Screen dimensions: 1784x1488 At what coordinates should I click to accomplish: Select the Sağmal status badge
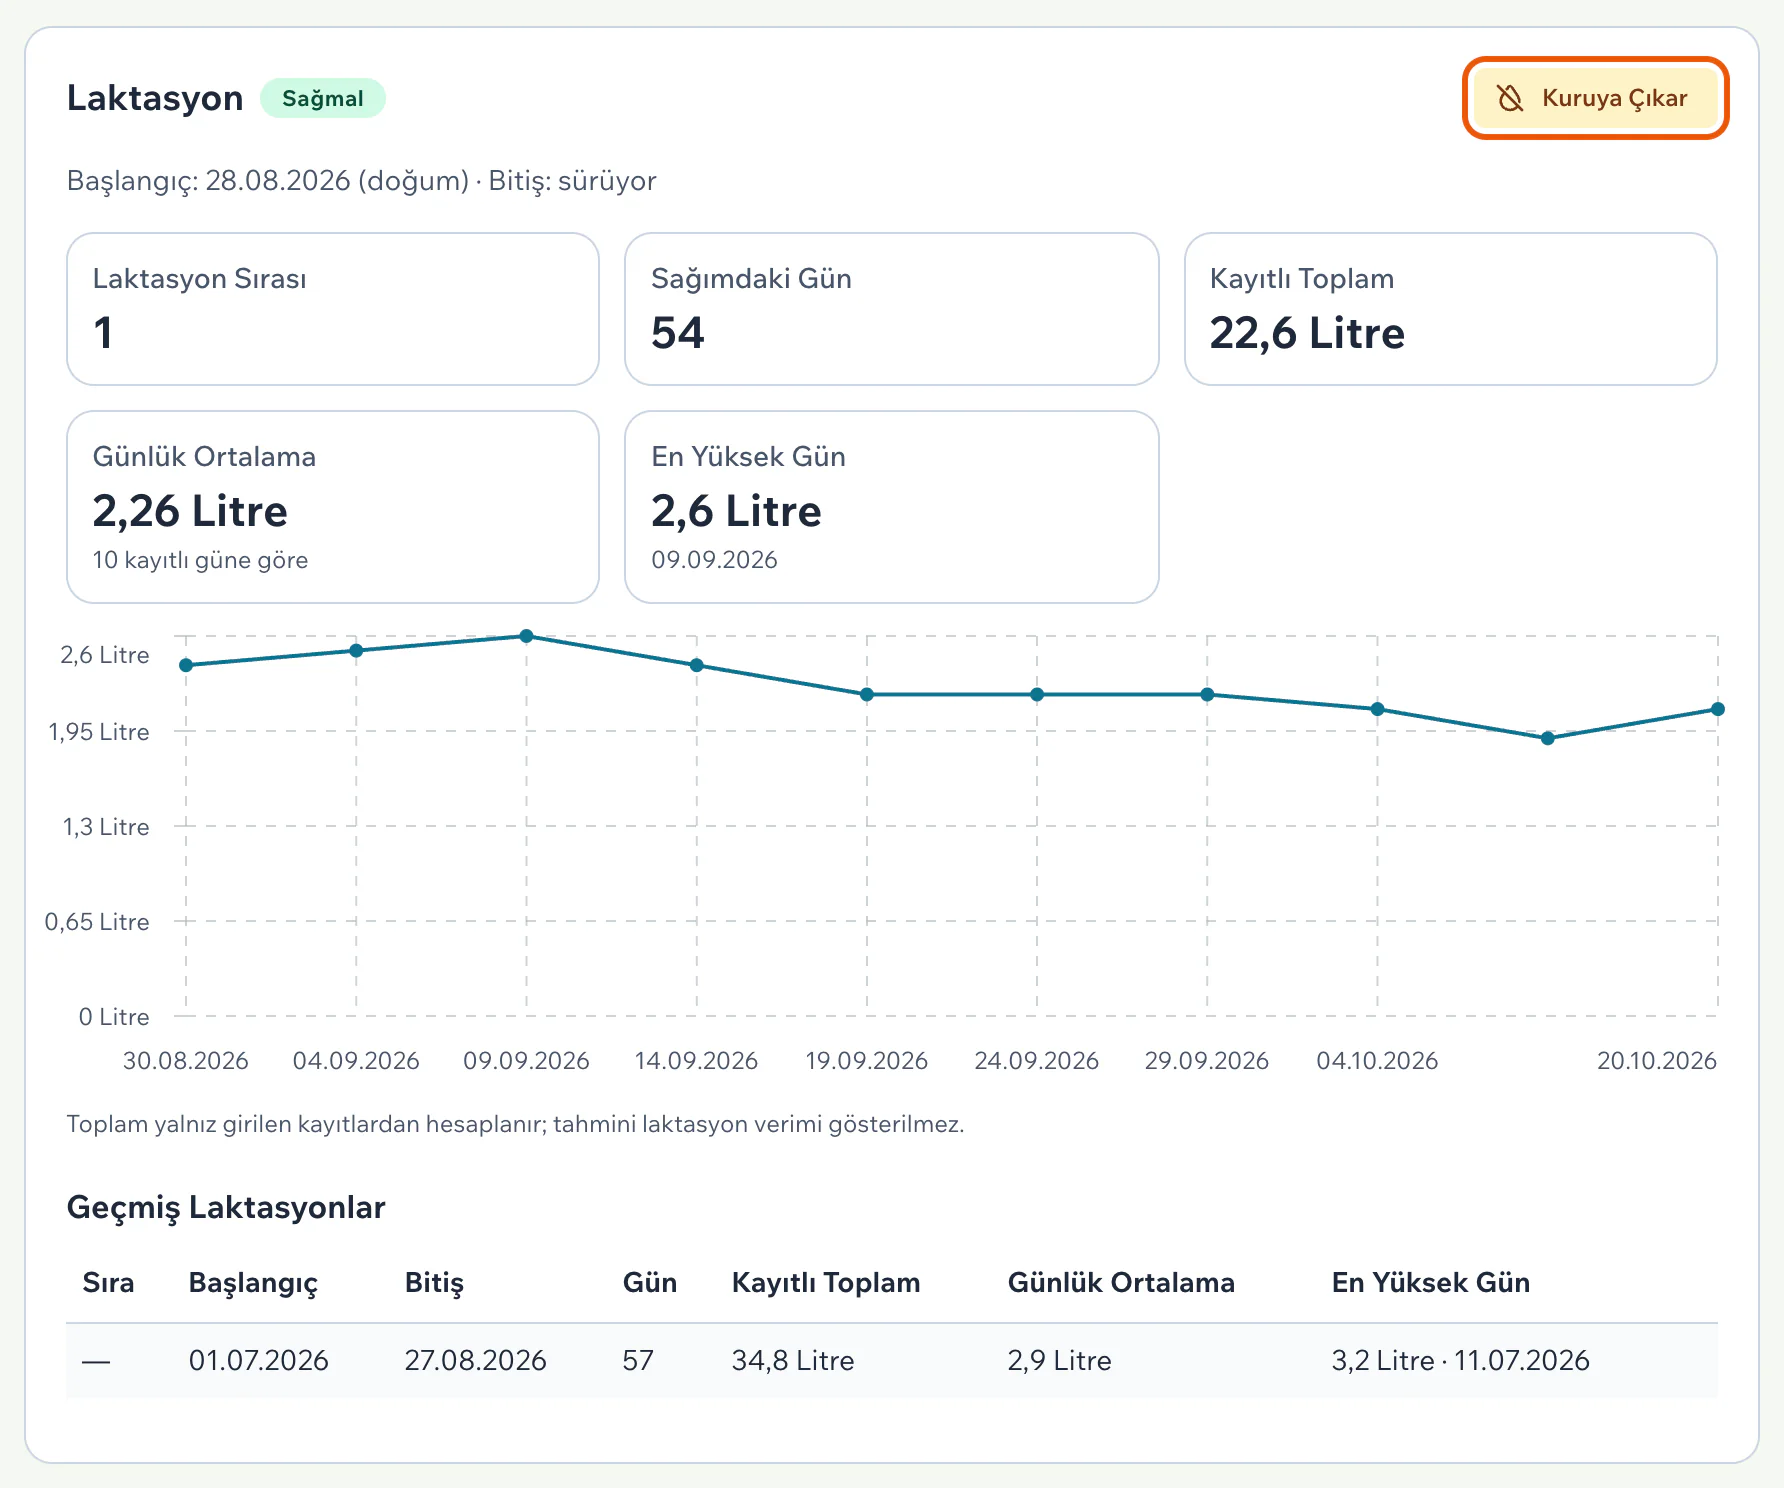[323, 98]
